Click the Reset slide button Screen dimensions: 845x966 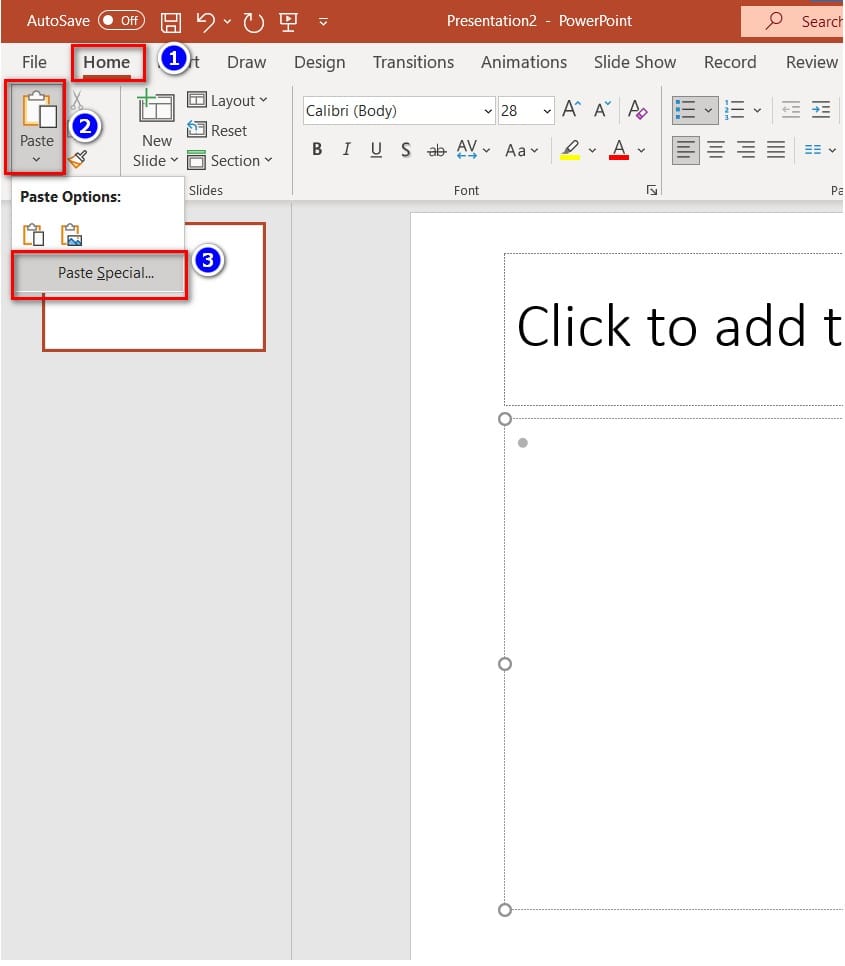[x=217, y=130]
